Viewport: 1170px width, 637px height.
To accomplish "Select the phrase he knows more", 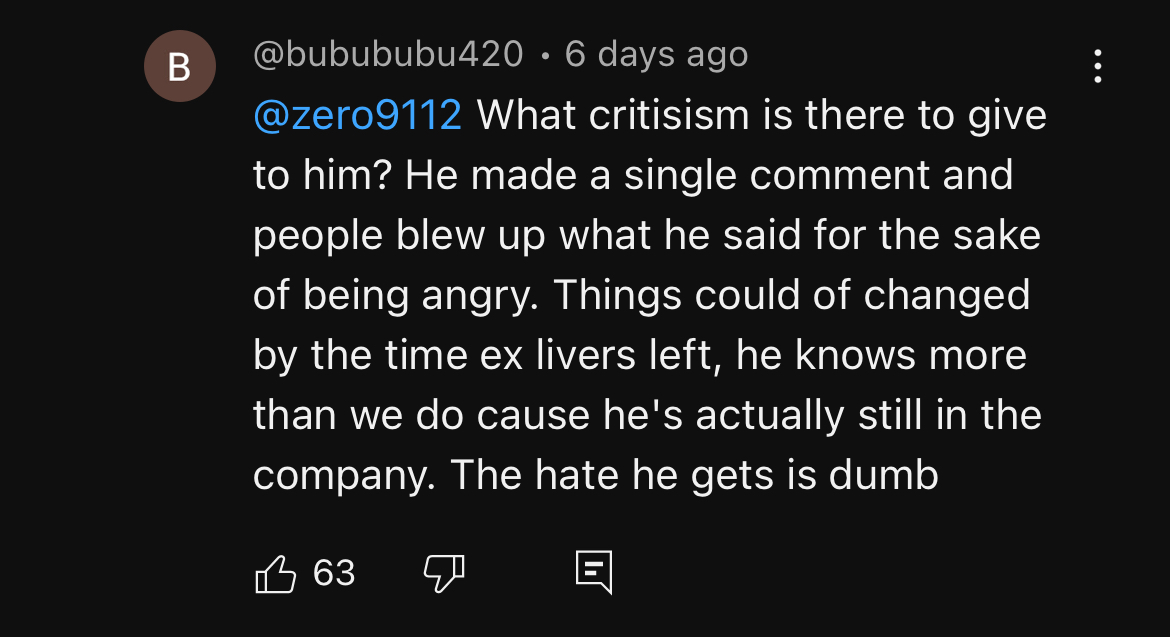I will coord(881,355).
